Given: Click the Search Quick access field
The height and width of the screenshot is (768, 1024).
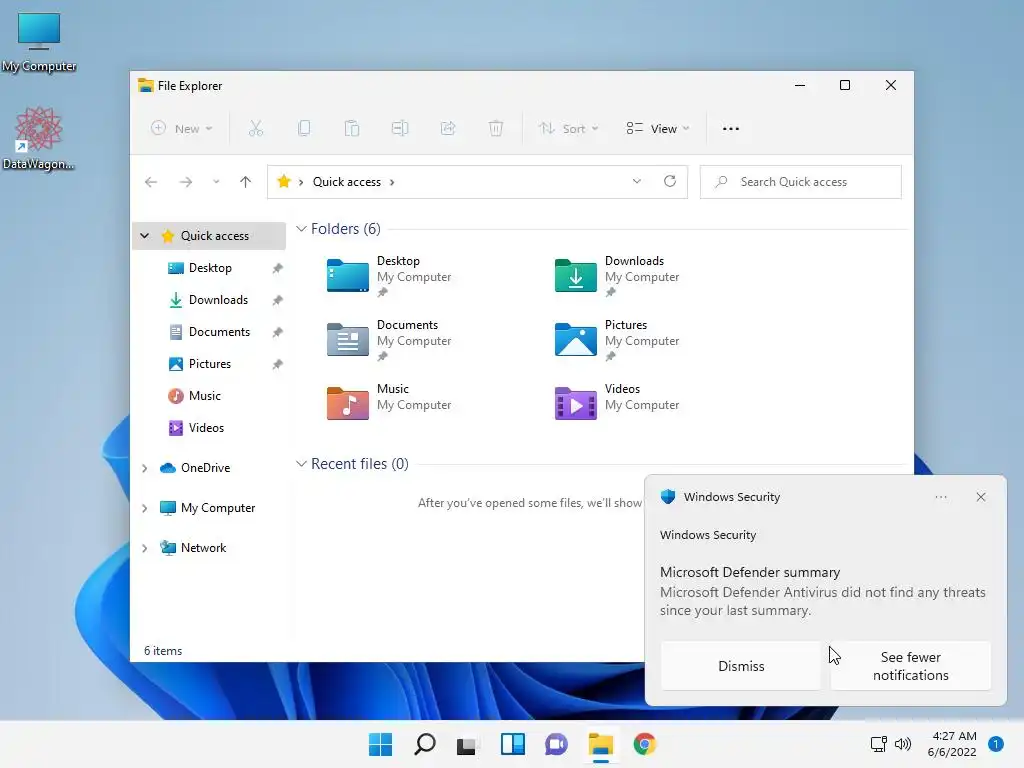Looking at the screenshot, I should click(801, 182).
